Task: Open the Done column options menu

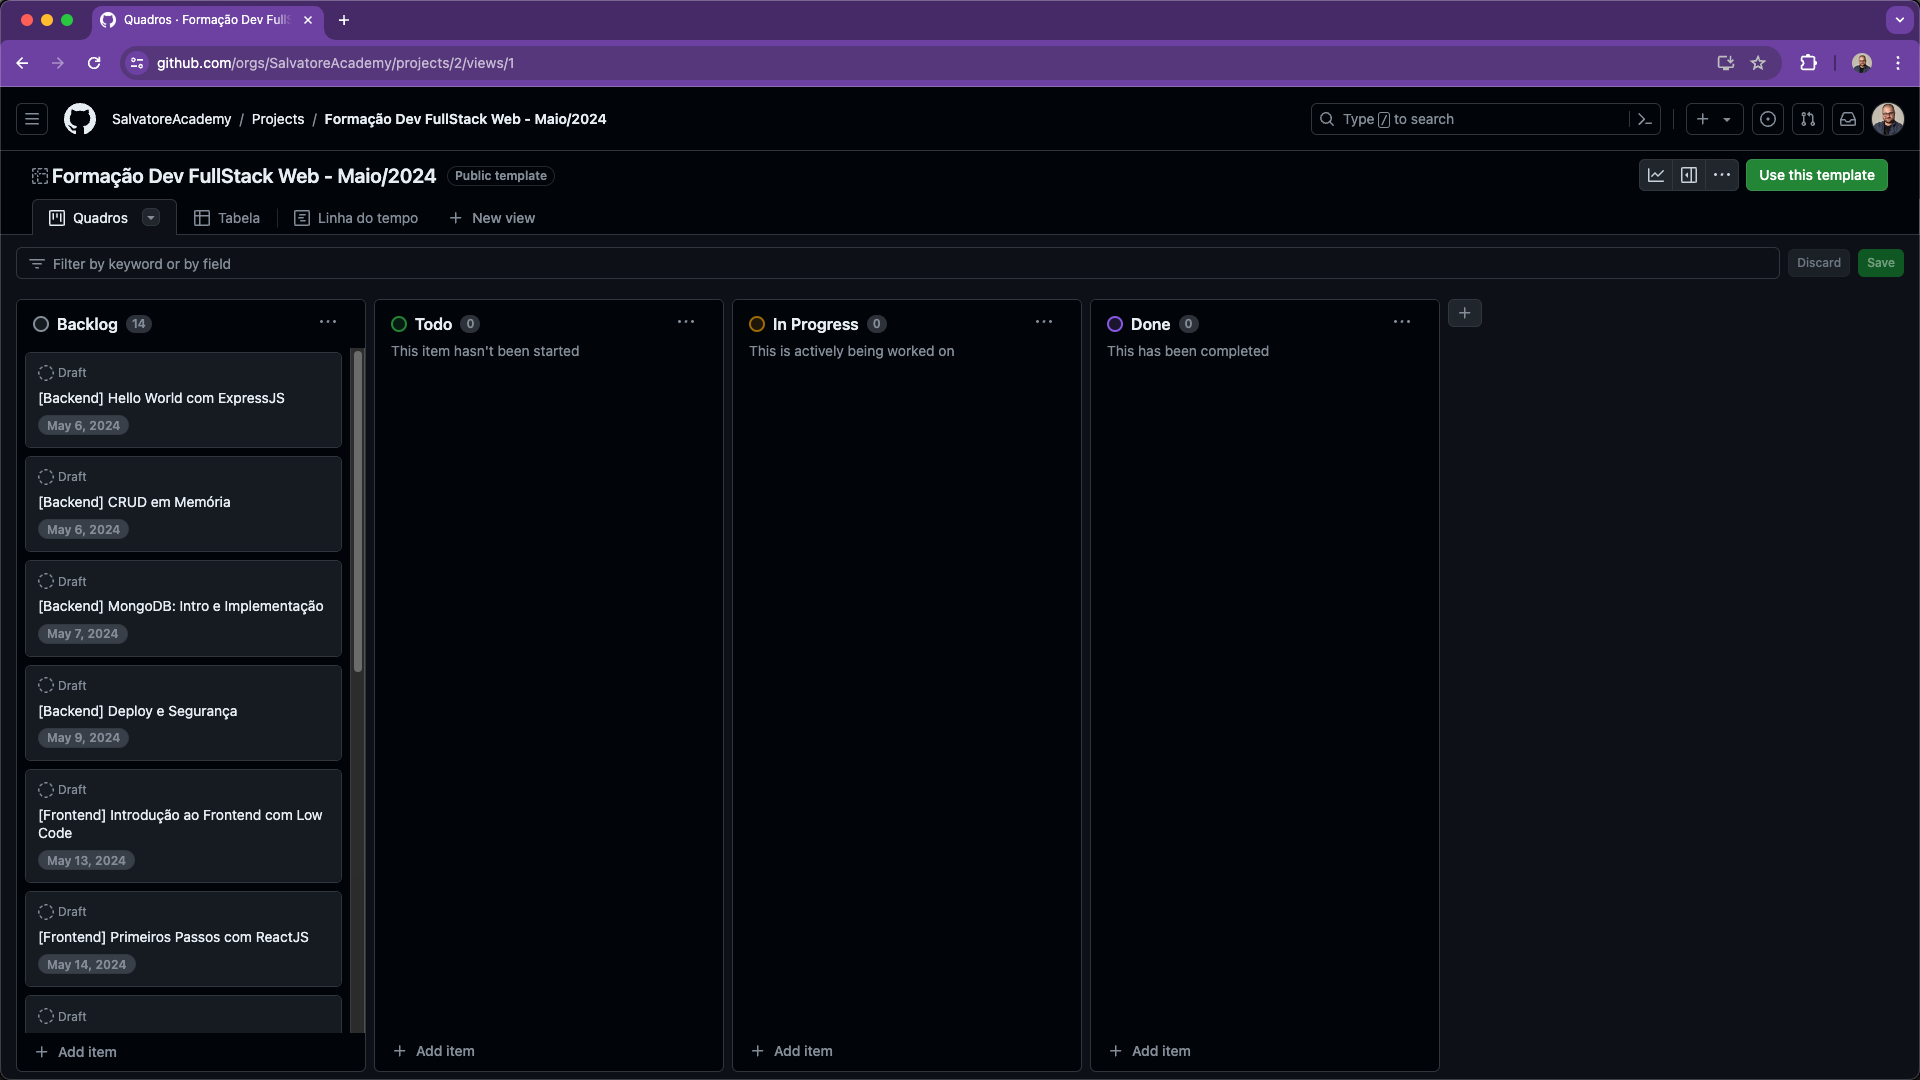Action: (1402, 322)
